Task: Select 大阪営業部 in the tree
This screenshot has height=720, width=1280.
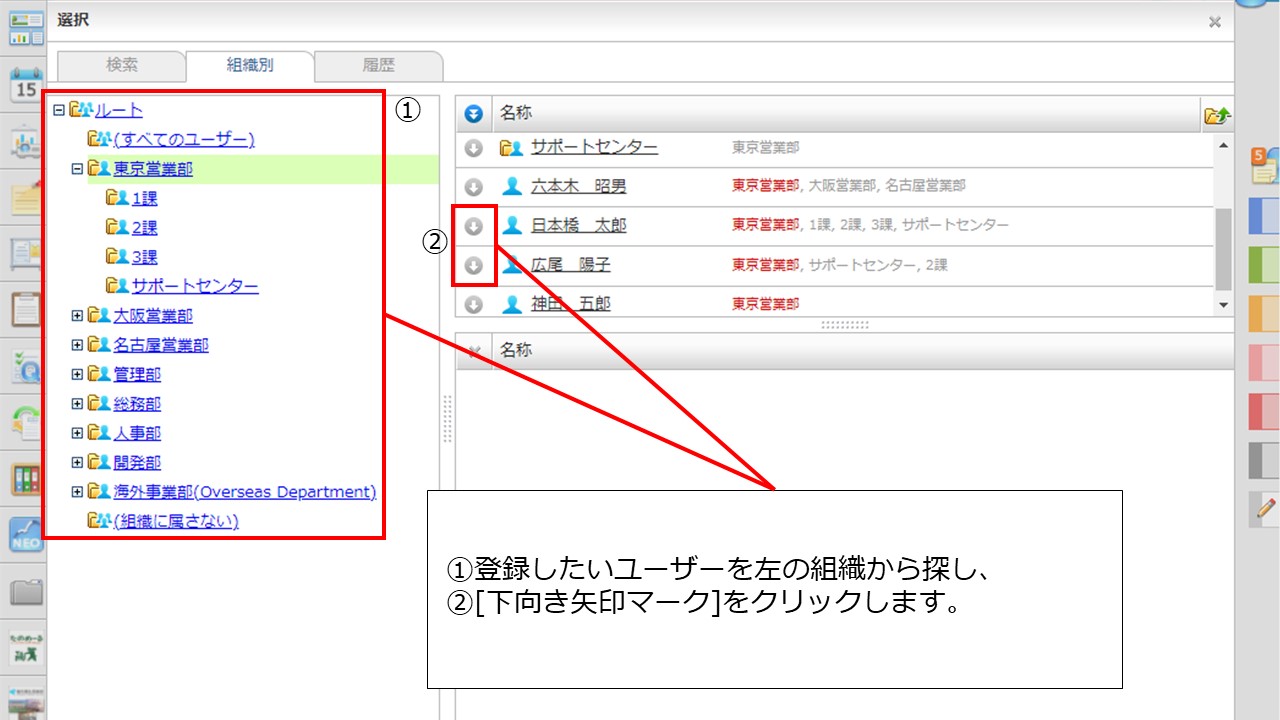Action: click(x=153, y=316)
